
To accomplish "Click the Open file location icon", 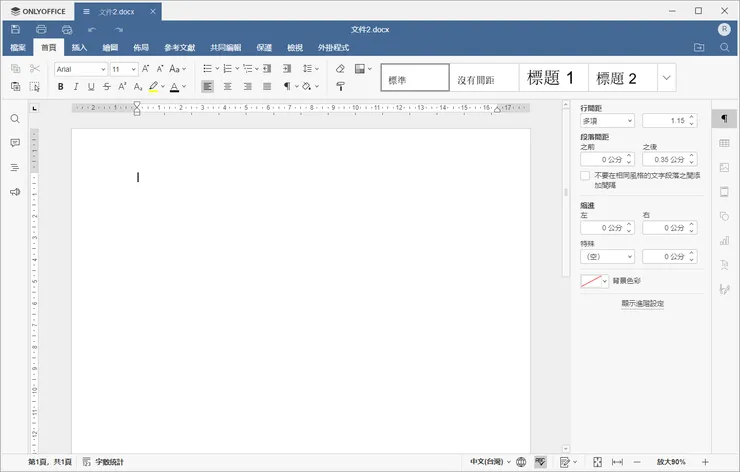I will [x=699, y=47].
